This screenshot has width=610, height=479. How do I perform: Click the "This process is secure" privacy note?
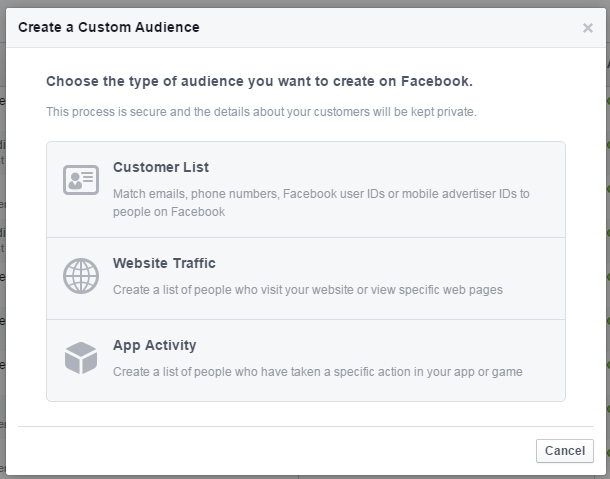(x=261, y=111)
